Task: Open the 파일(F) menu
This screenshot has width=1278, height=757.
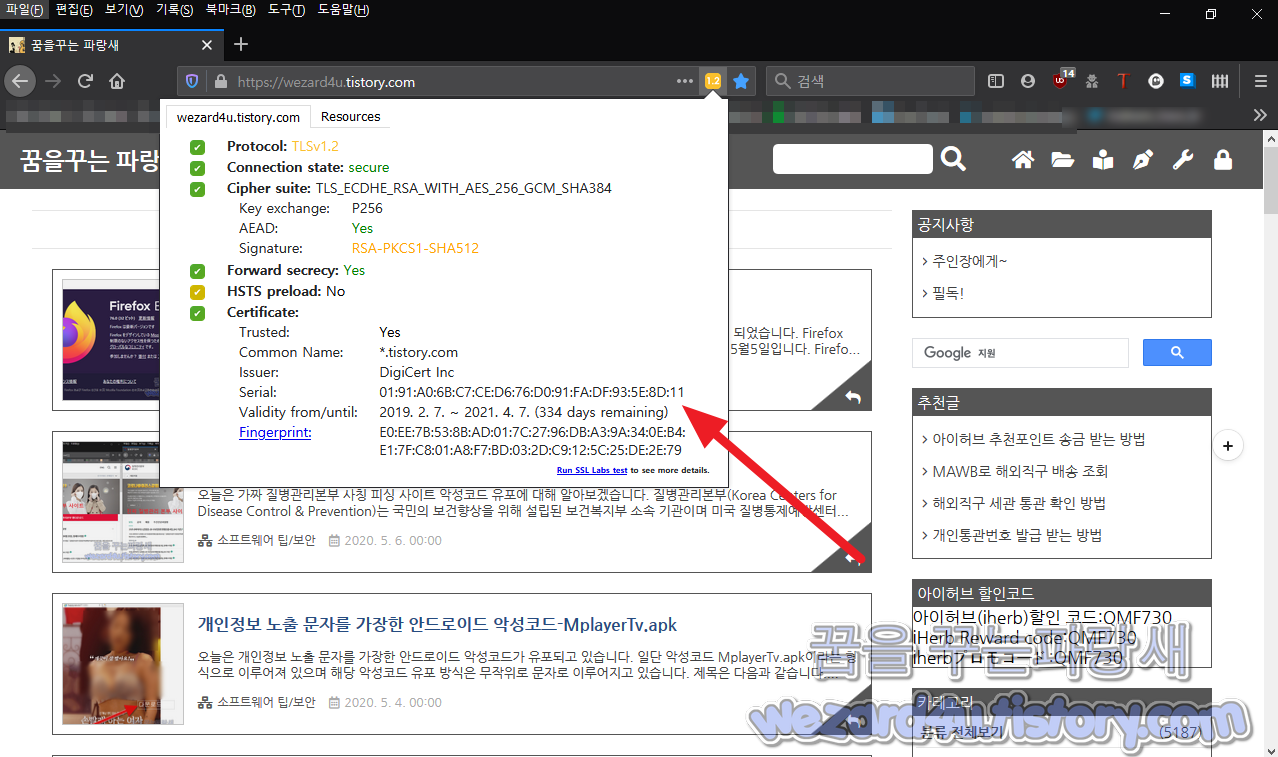Action: [x=25, y=10]
